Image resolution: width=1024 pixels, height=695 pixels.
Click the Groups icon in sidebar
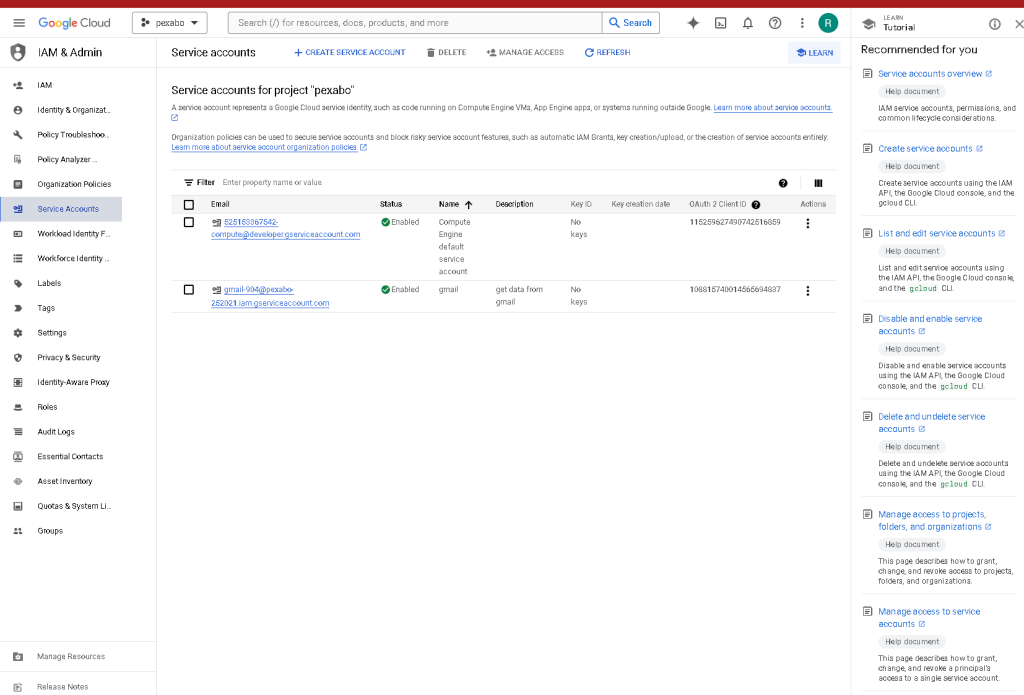coord(18,531)
